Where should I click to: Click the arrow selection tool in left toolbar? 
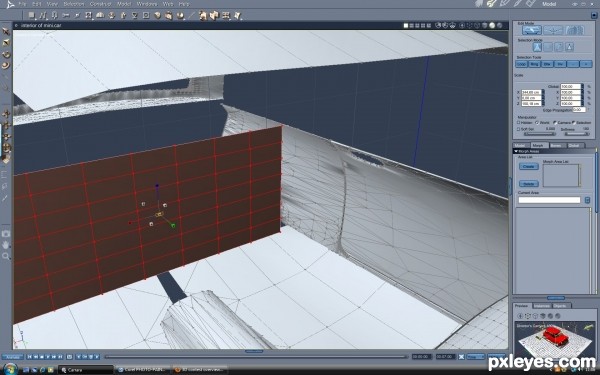(6, 31)
